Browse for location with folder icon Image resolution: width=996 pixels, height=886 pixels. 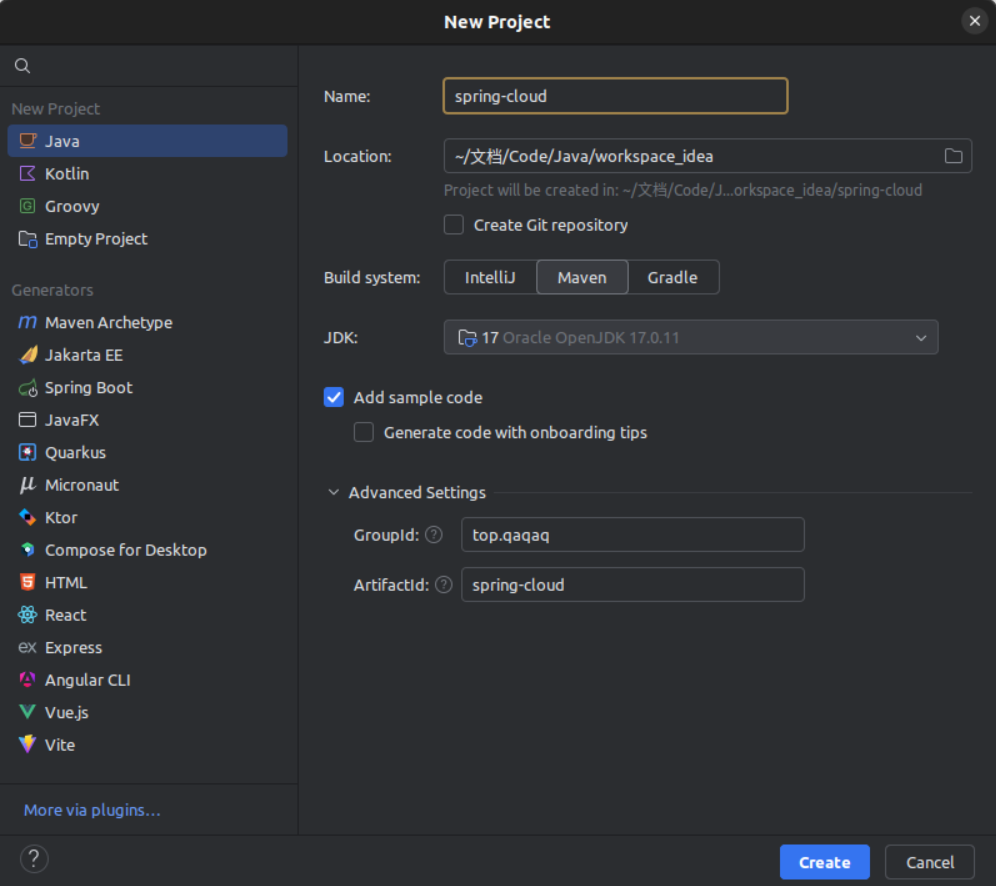(x=953, y=156)
